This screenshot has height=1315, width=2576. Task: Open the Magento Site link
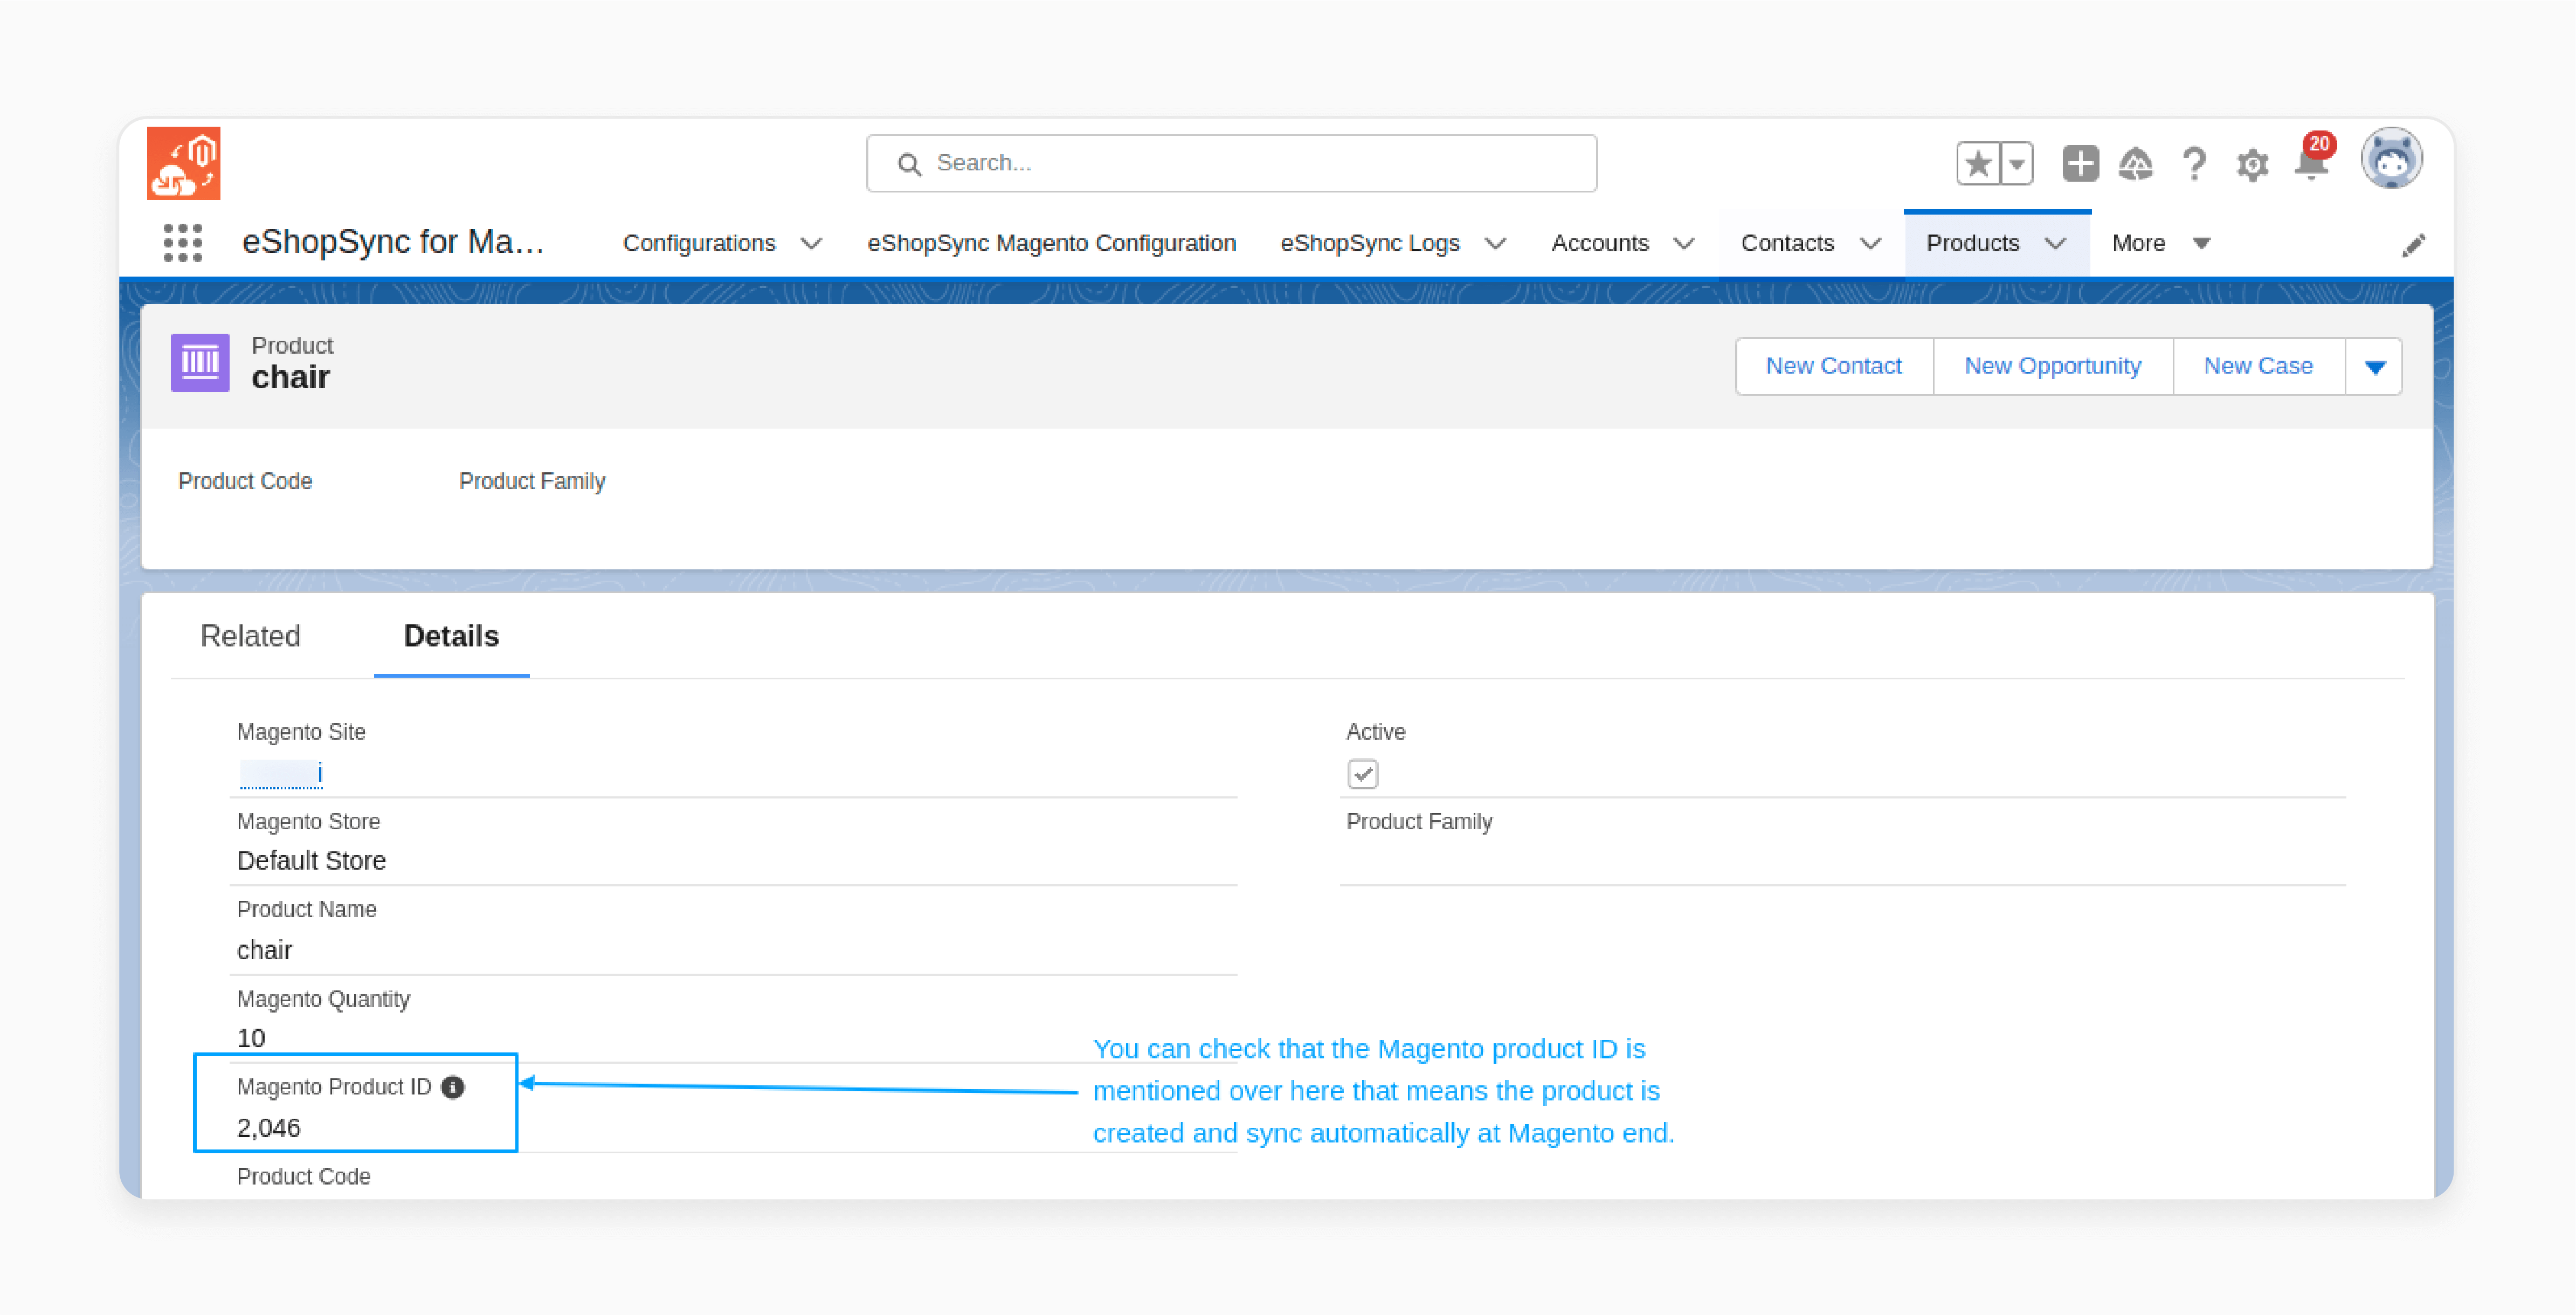pos(281,774)
